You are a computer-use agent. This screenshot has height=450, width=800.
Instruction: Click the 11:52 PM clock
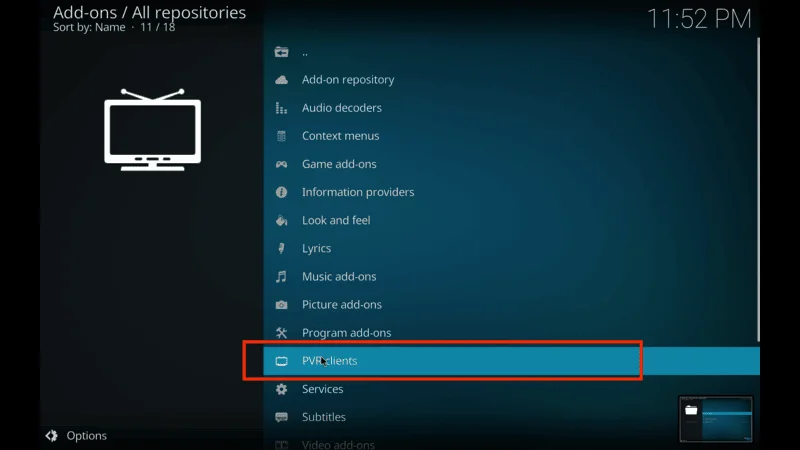[699, 19]
